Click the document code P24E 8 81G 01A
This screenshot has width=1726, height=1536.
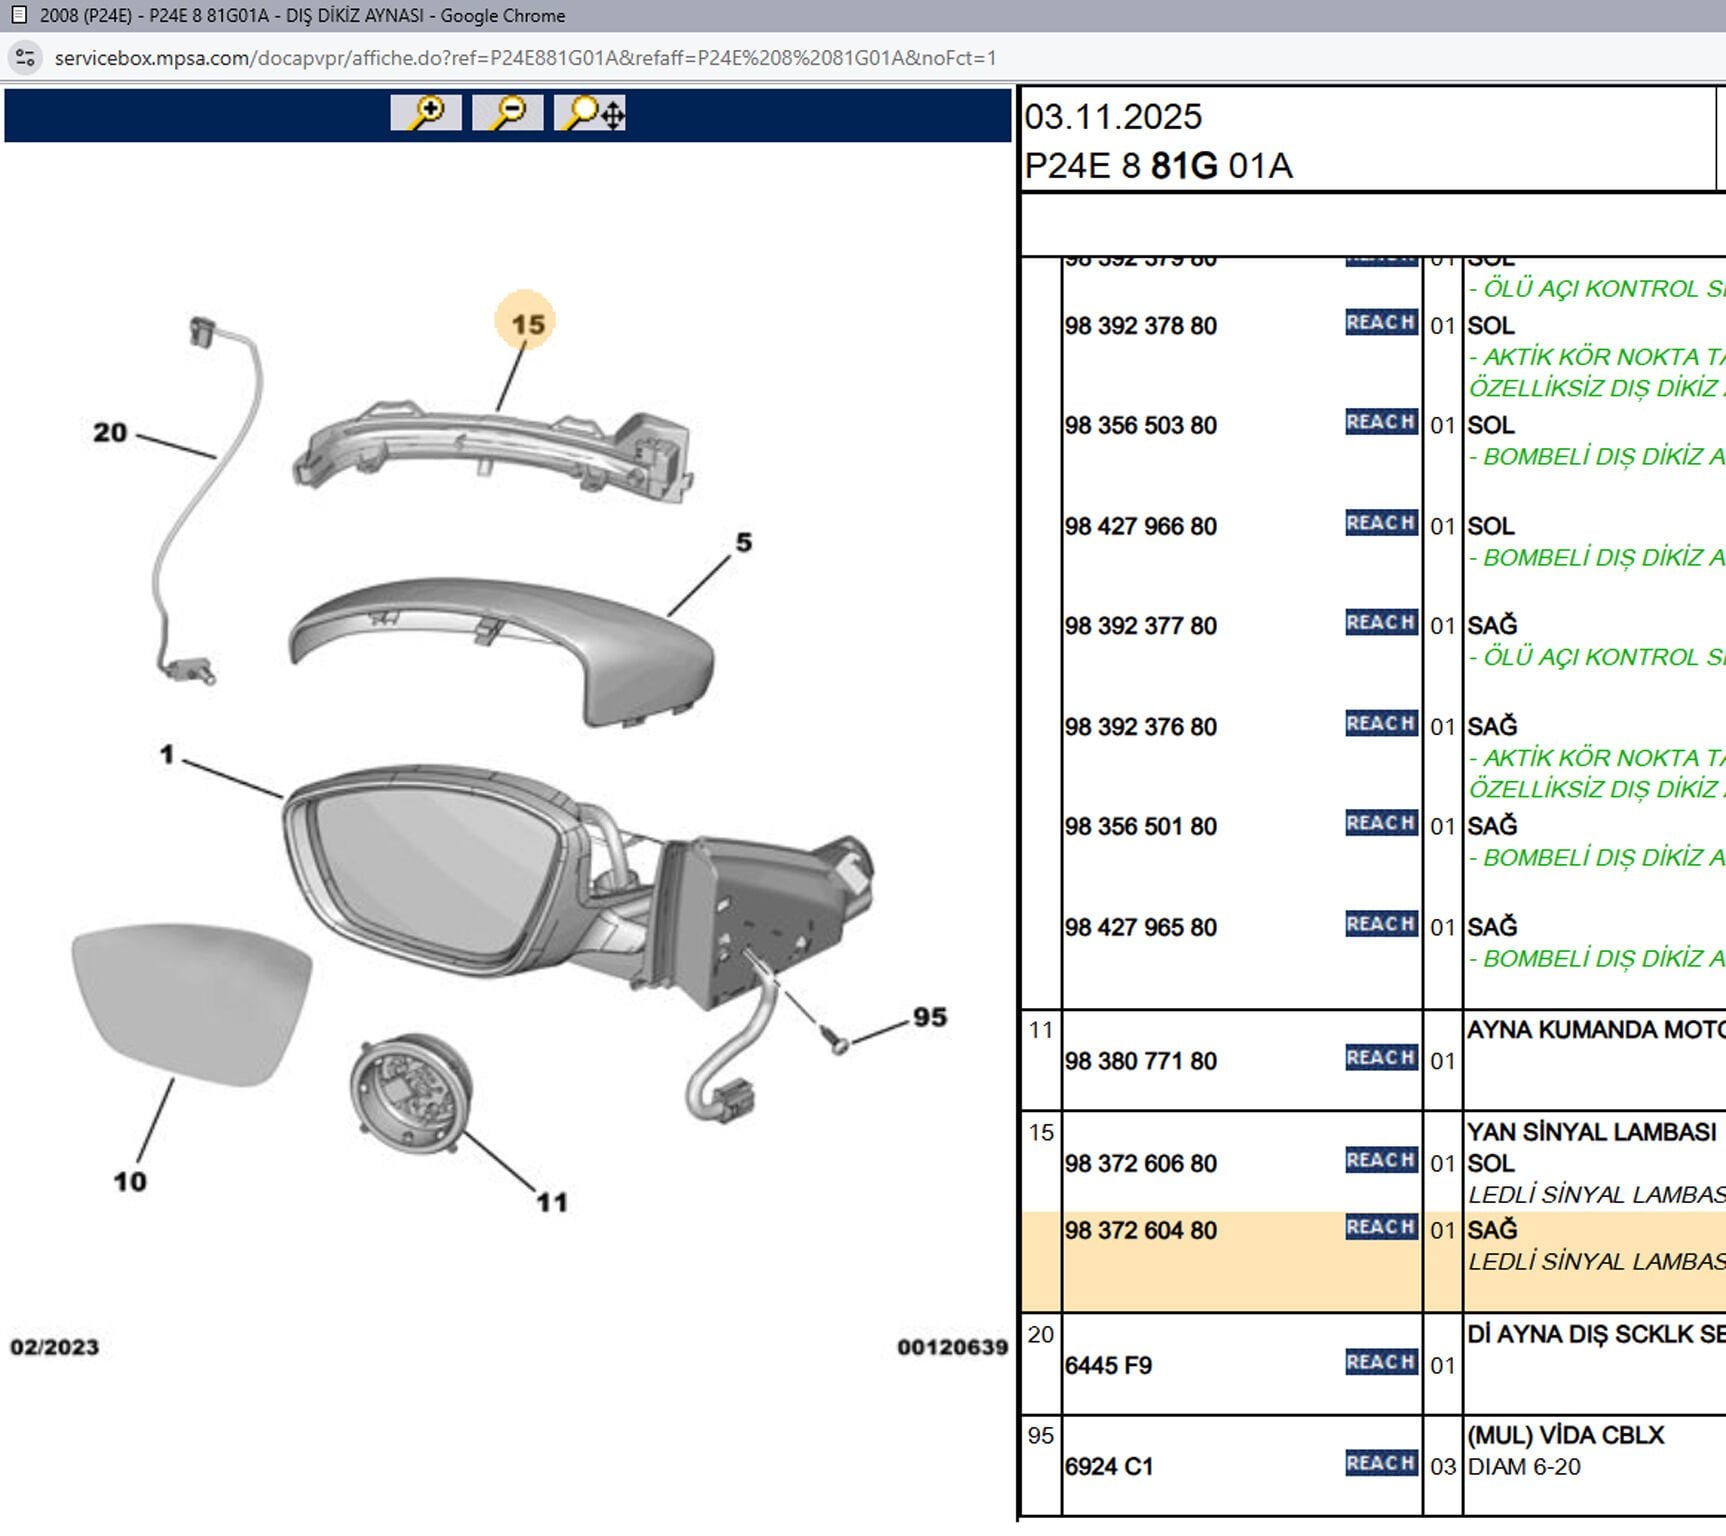[x=1158, y=166]
